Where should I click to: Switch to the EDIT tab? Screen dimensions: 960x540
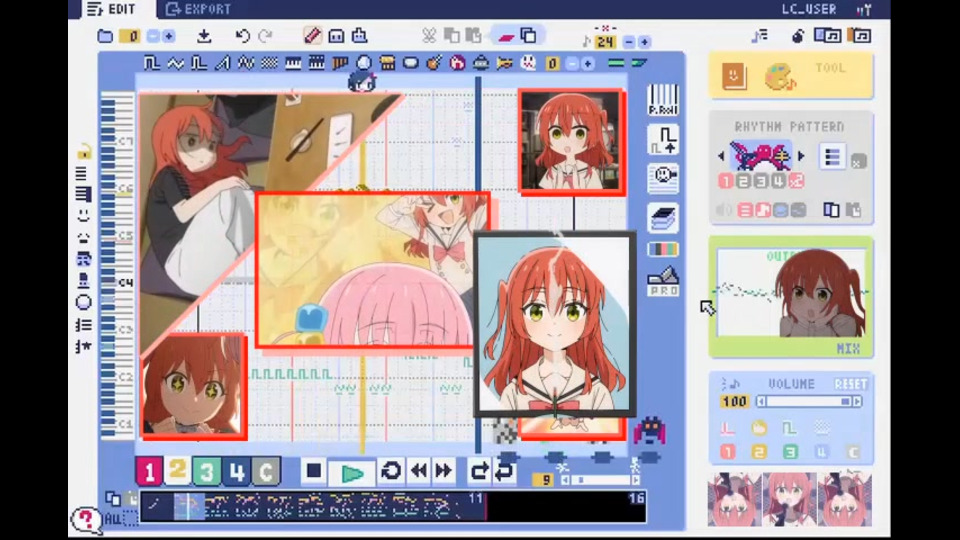pyautogui.click(x=111, y=9)
